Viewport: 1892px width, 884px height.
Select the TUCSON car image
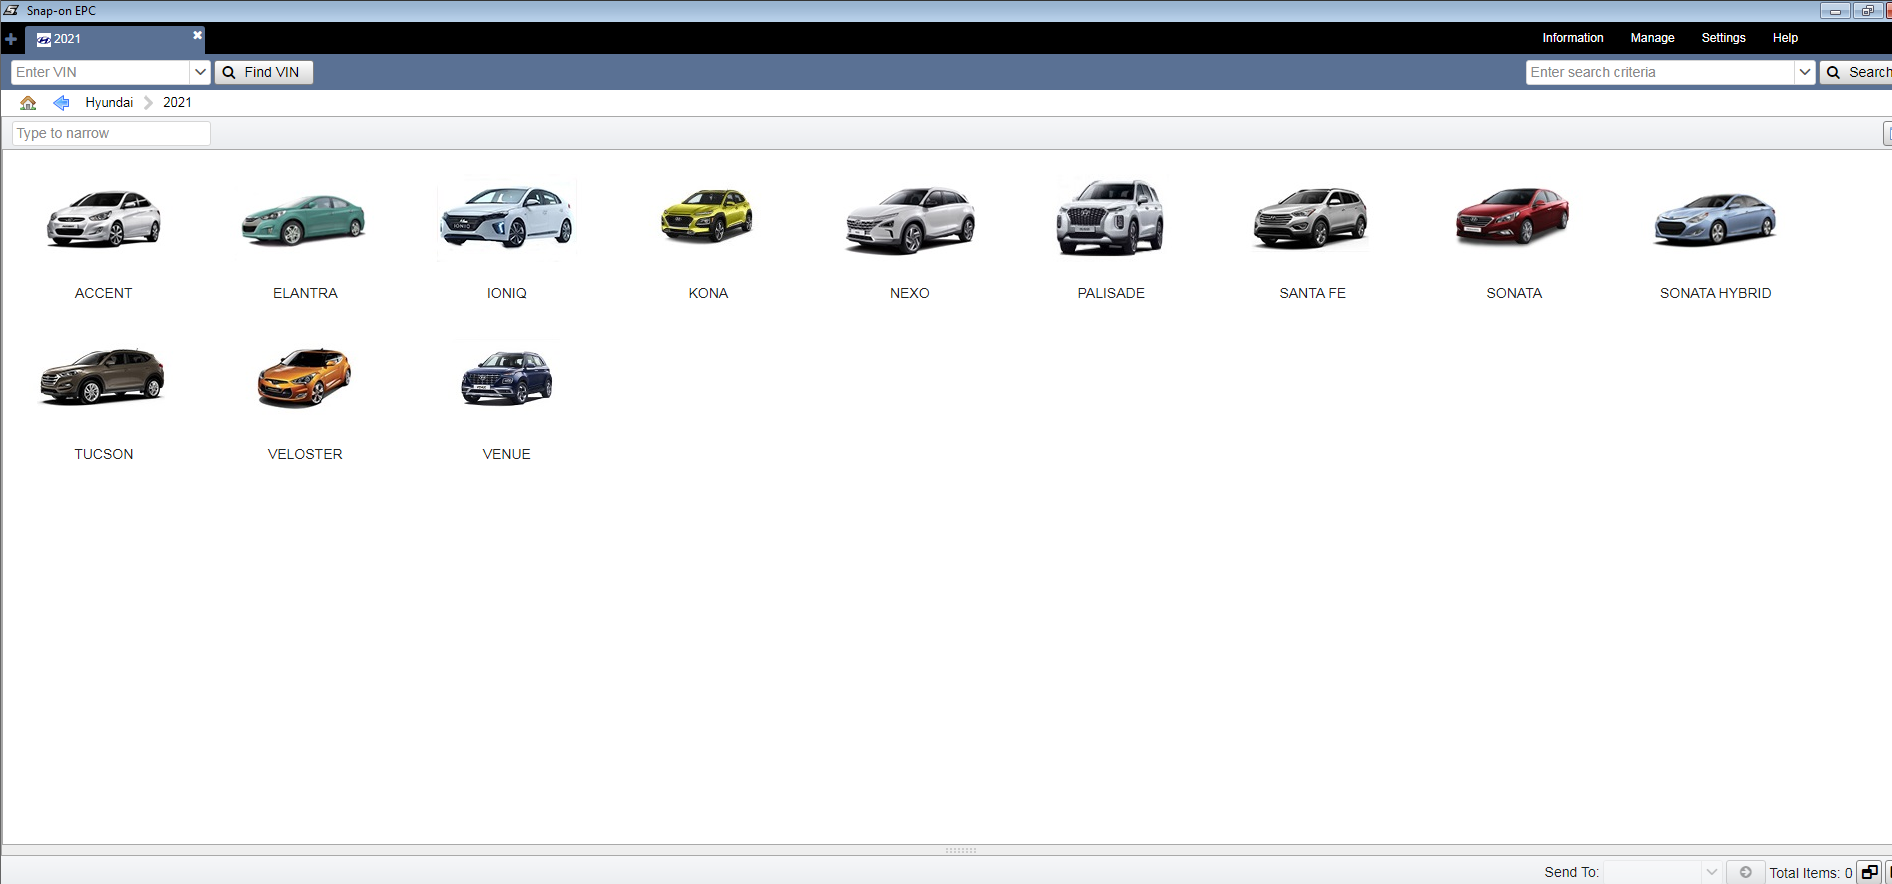point(101,377)
